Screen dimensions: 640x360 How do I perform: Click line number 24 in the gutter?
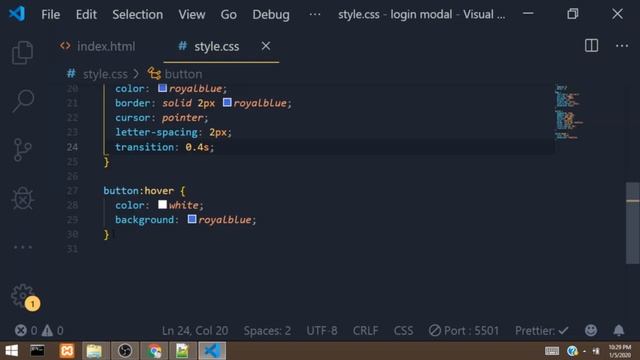point(72,147)
